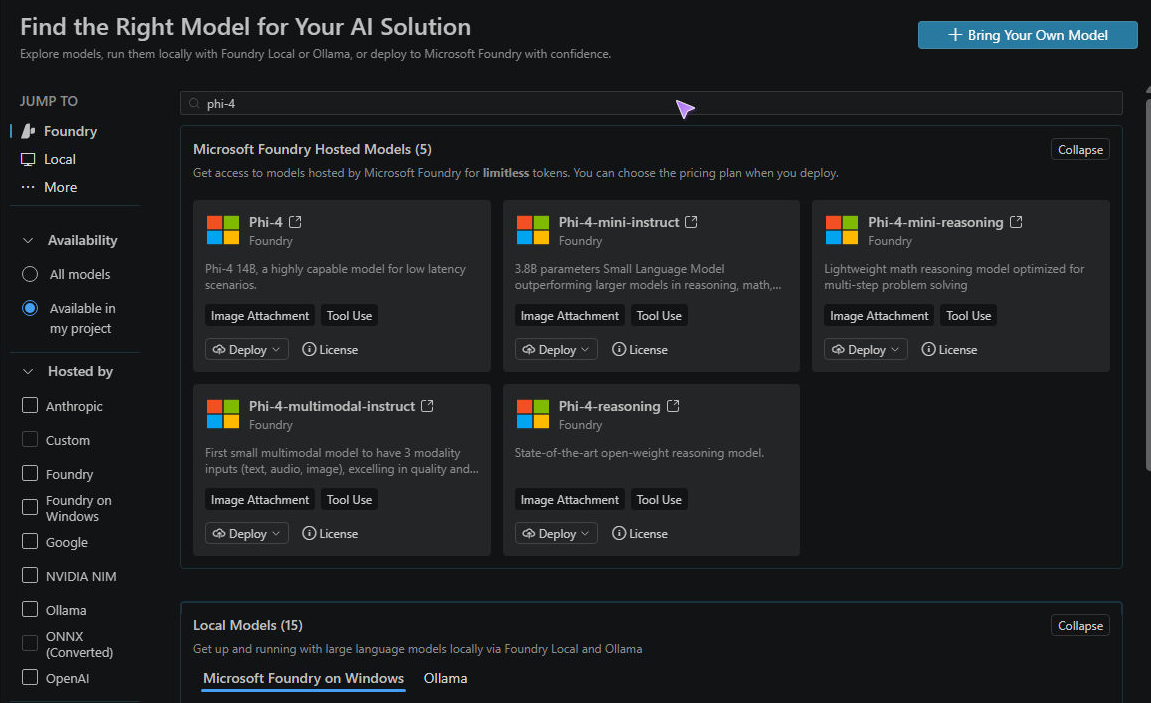
Task: Collapse the Hosted by filter section
Action: [x=28, y=371]
